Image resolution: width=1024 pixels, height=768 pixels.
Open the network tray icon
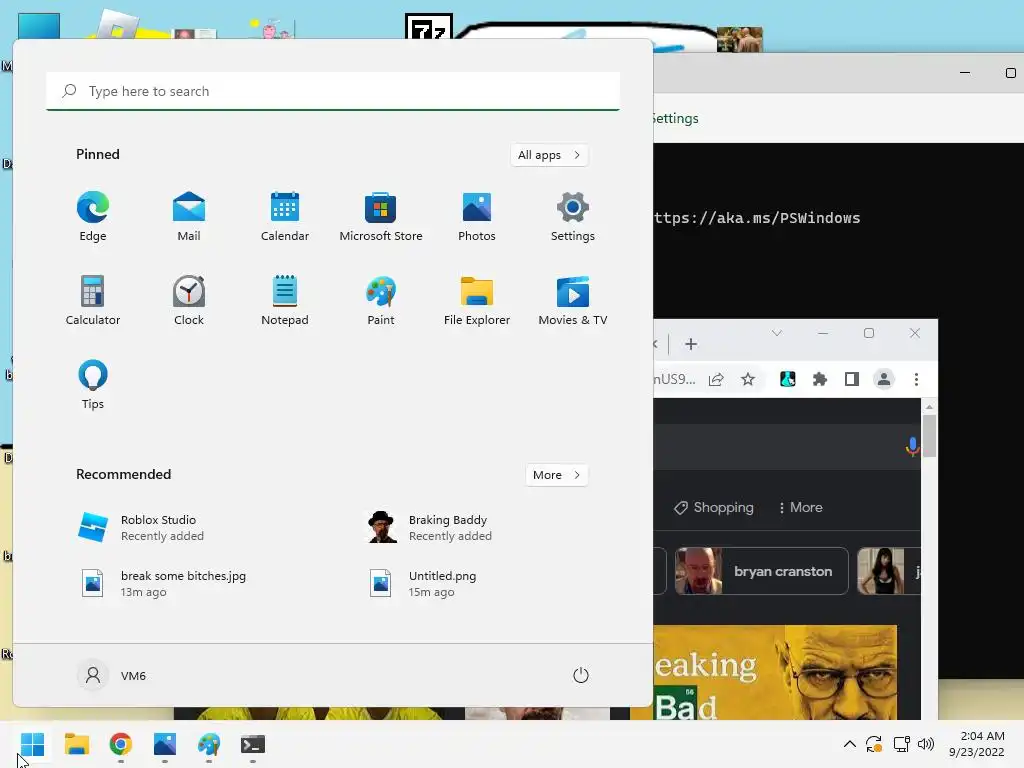pos(901,744)
